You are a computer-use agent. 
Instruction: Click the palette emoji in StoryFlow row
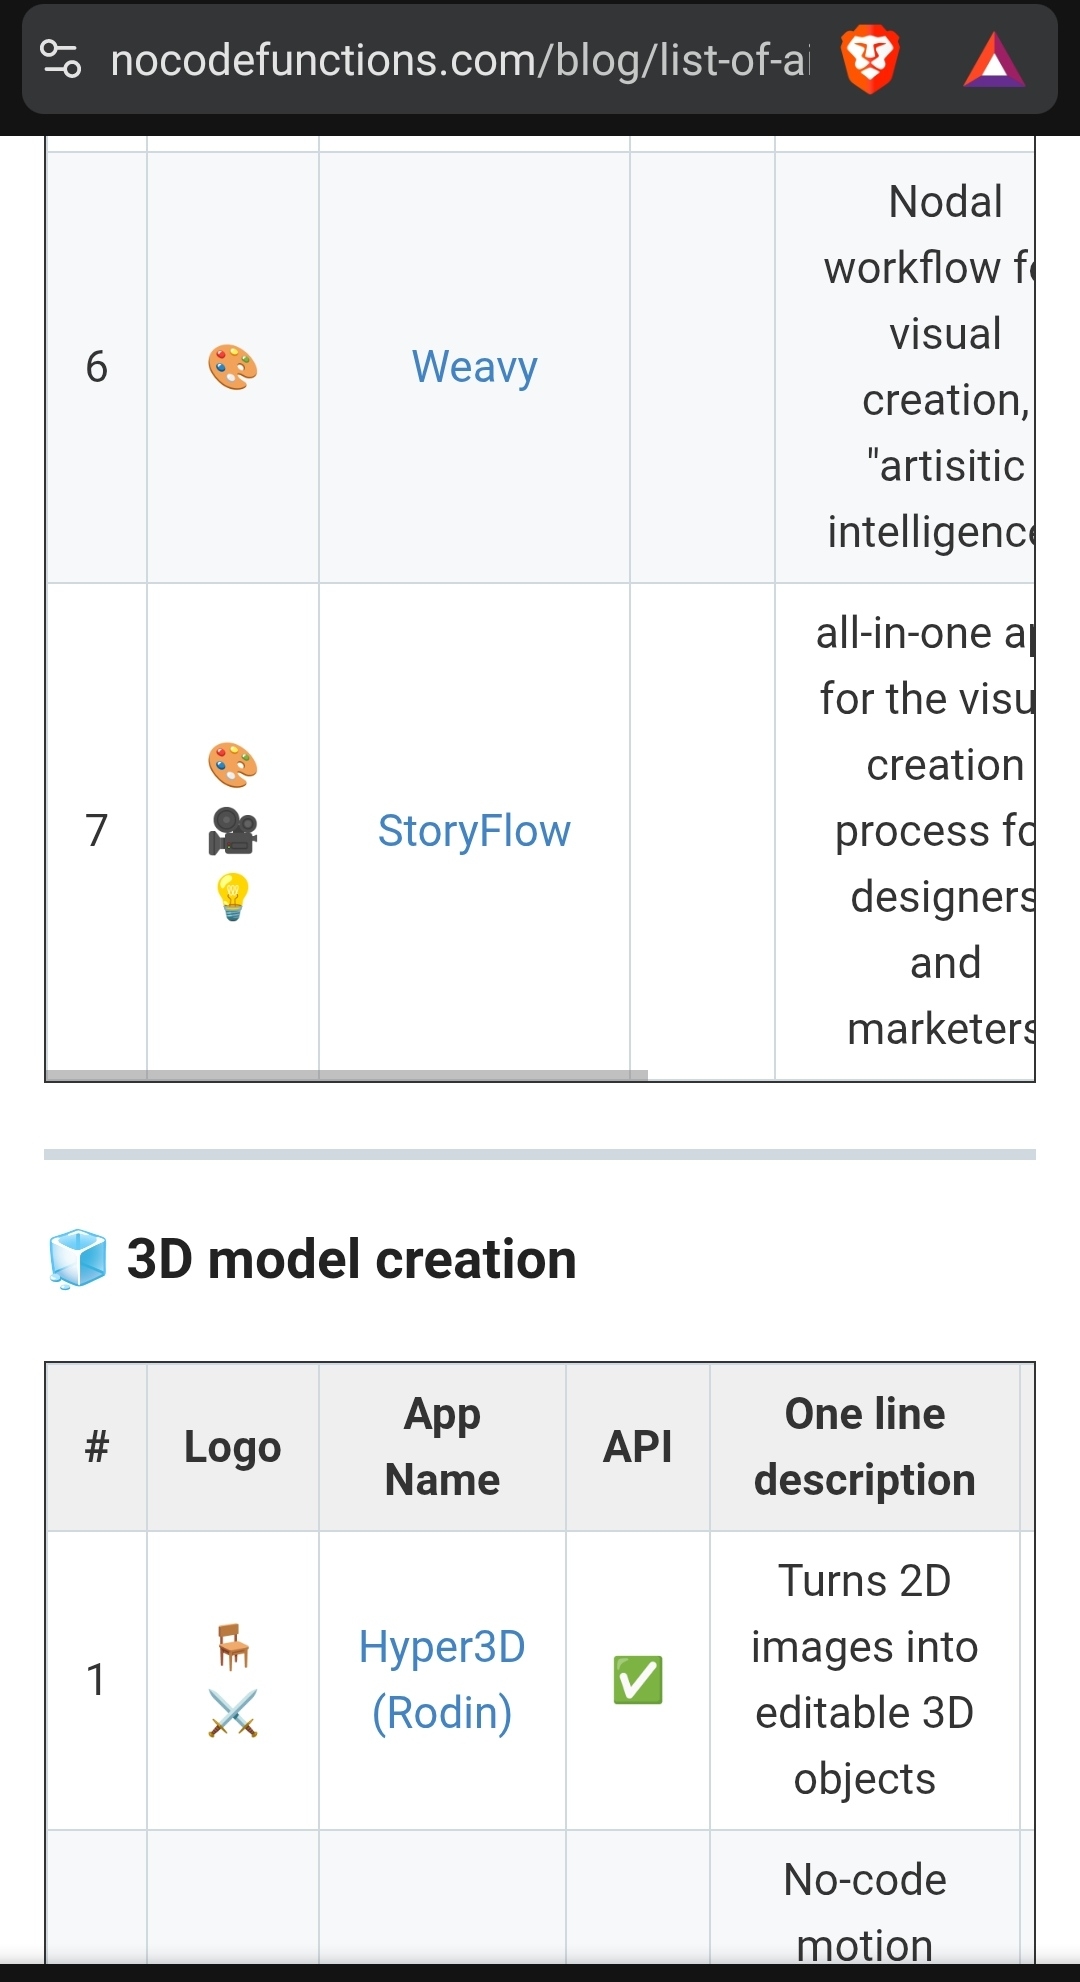tap(233, 765)
